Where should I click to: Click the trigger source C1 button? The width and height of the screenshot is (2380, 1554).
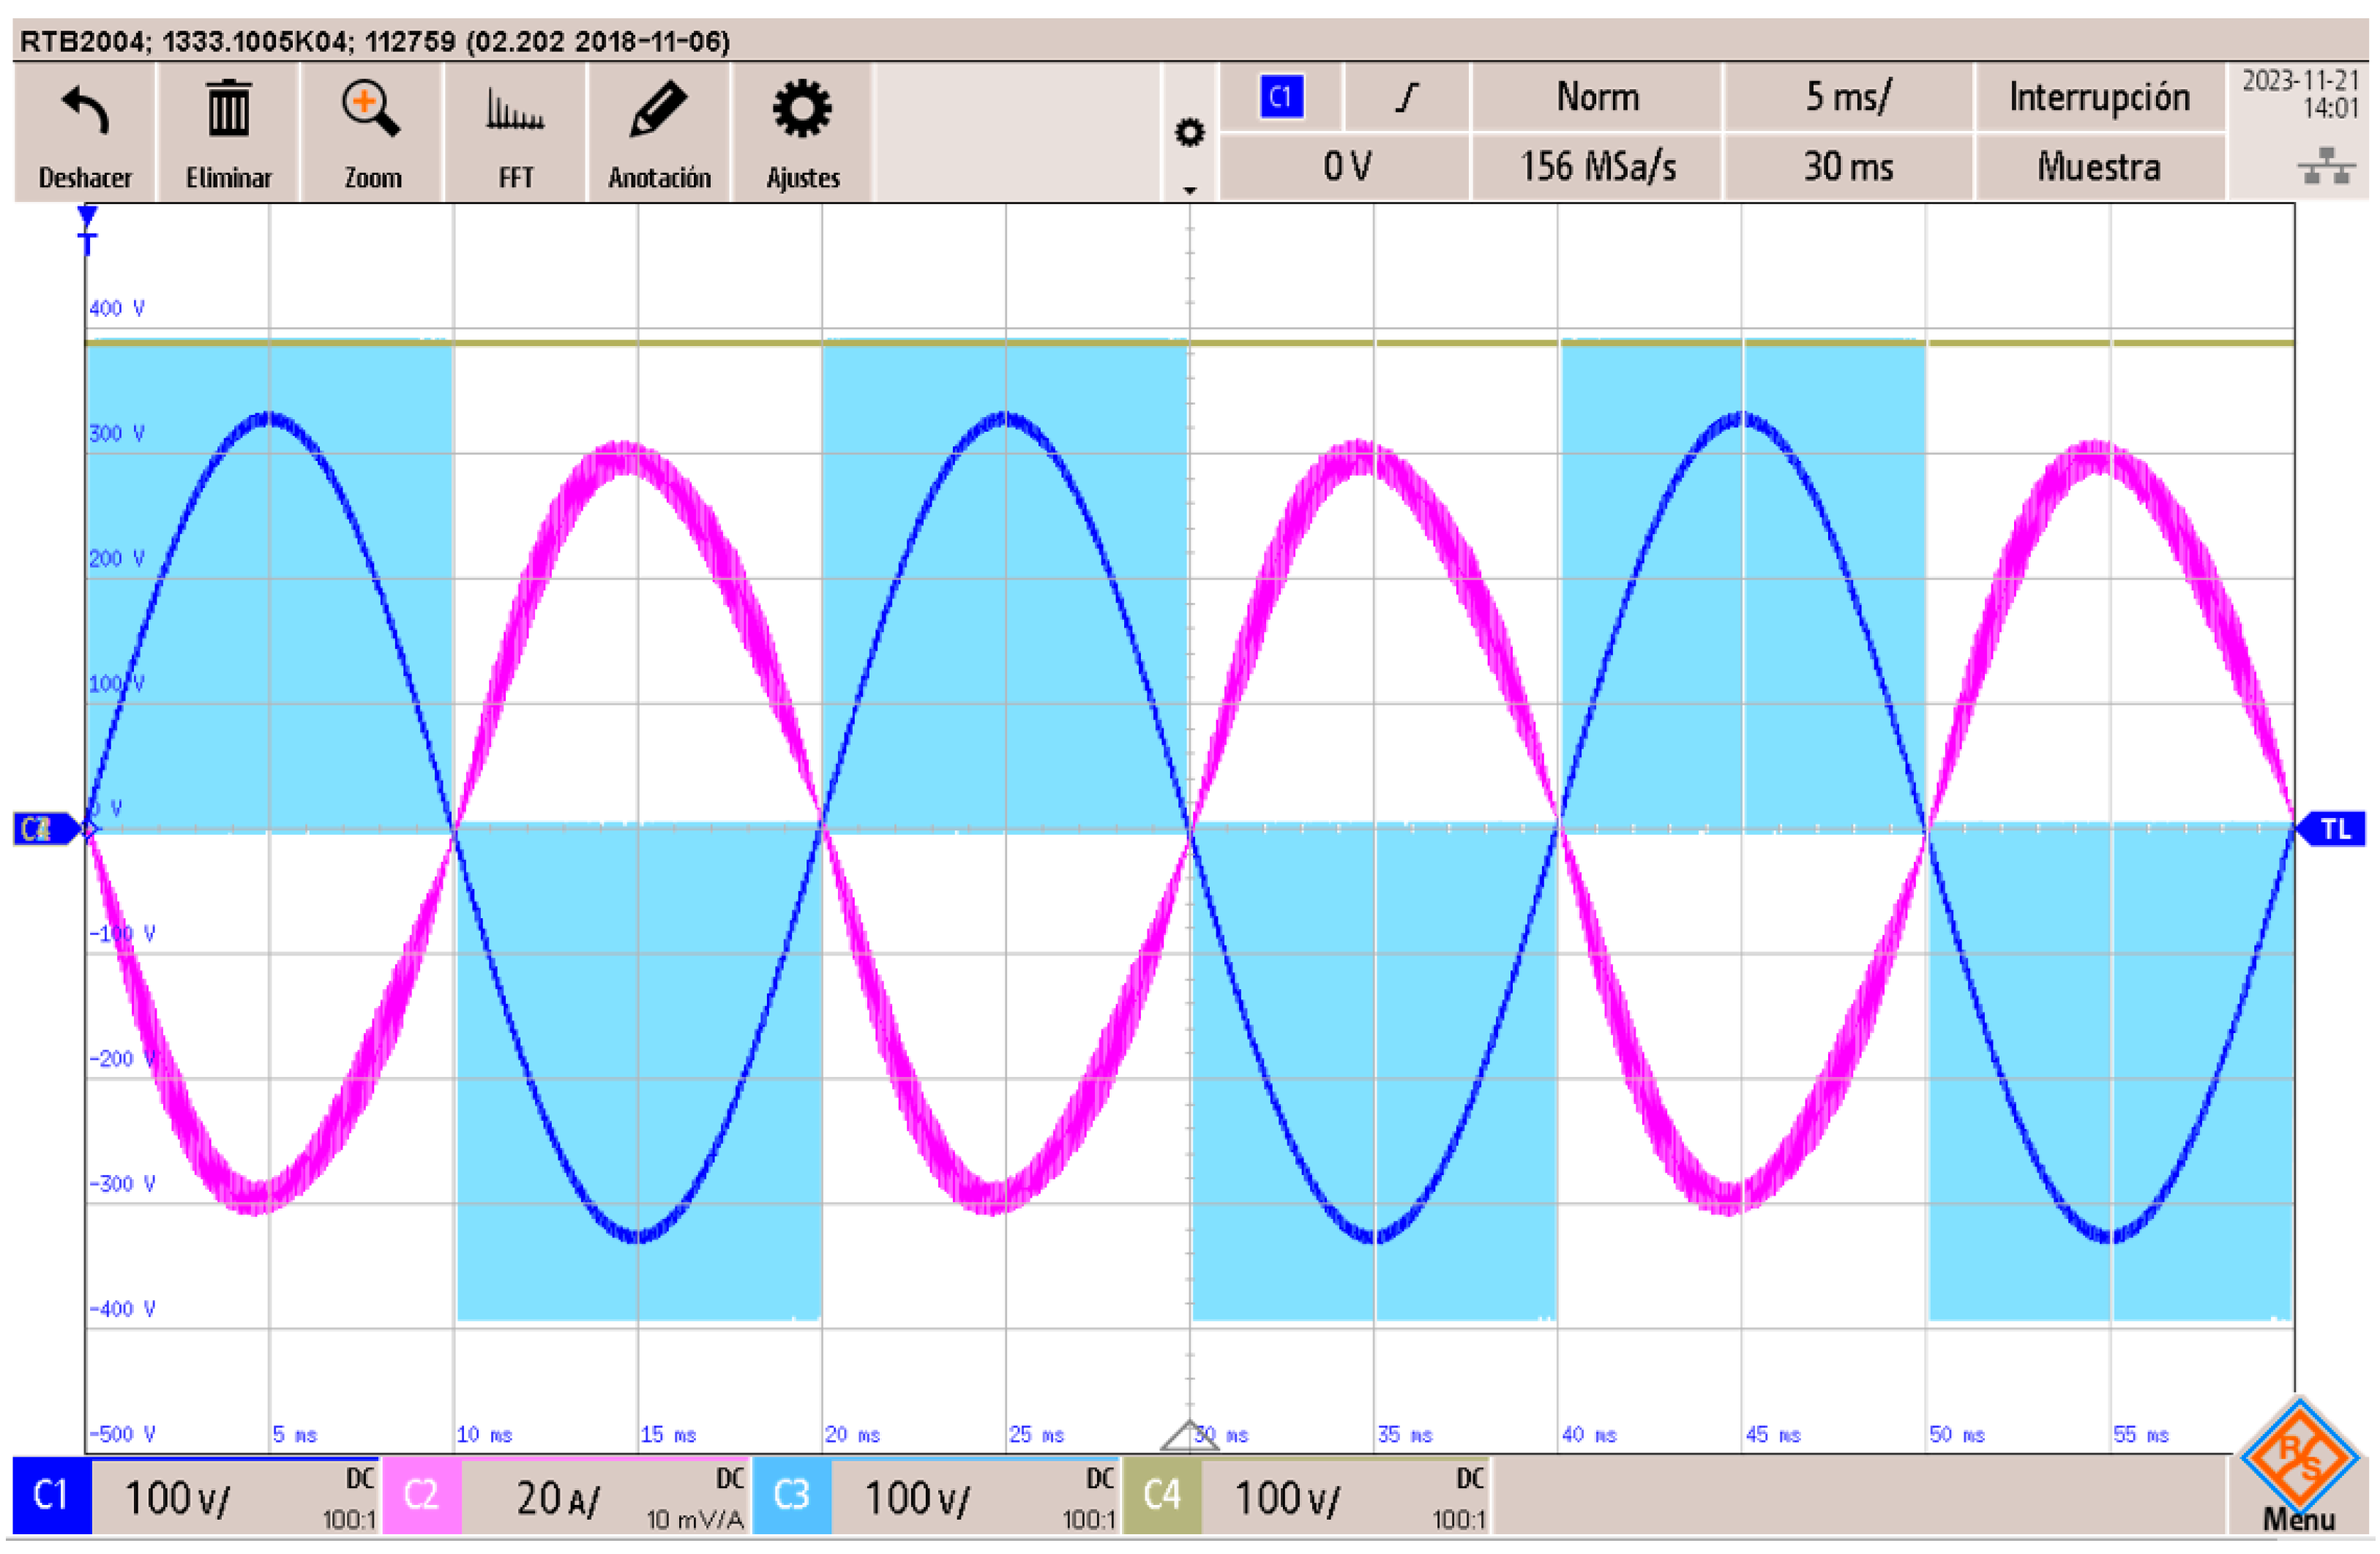point(1280,97)
